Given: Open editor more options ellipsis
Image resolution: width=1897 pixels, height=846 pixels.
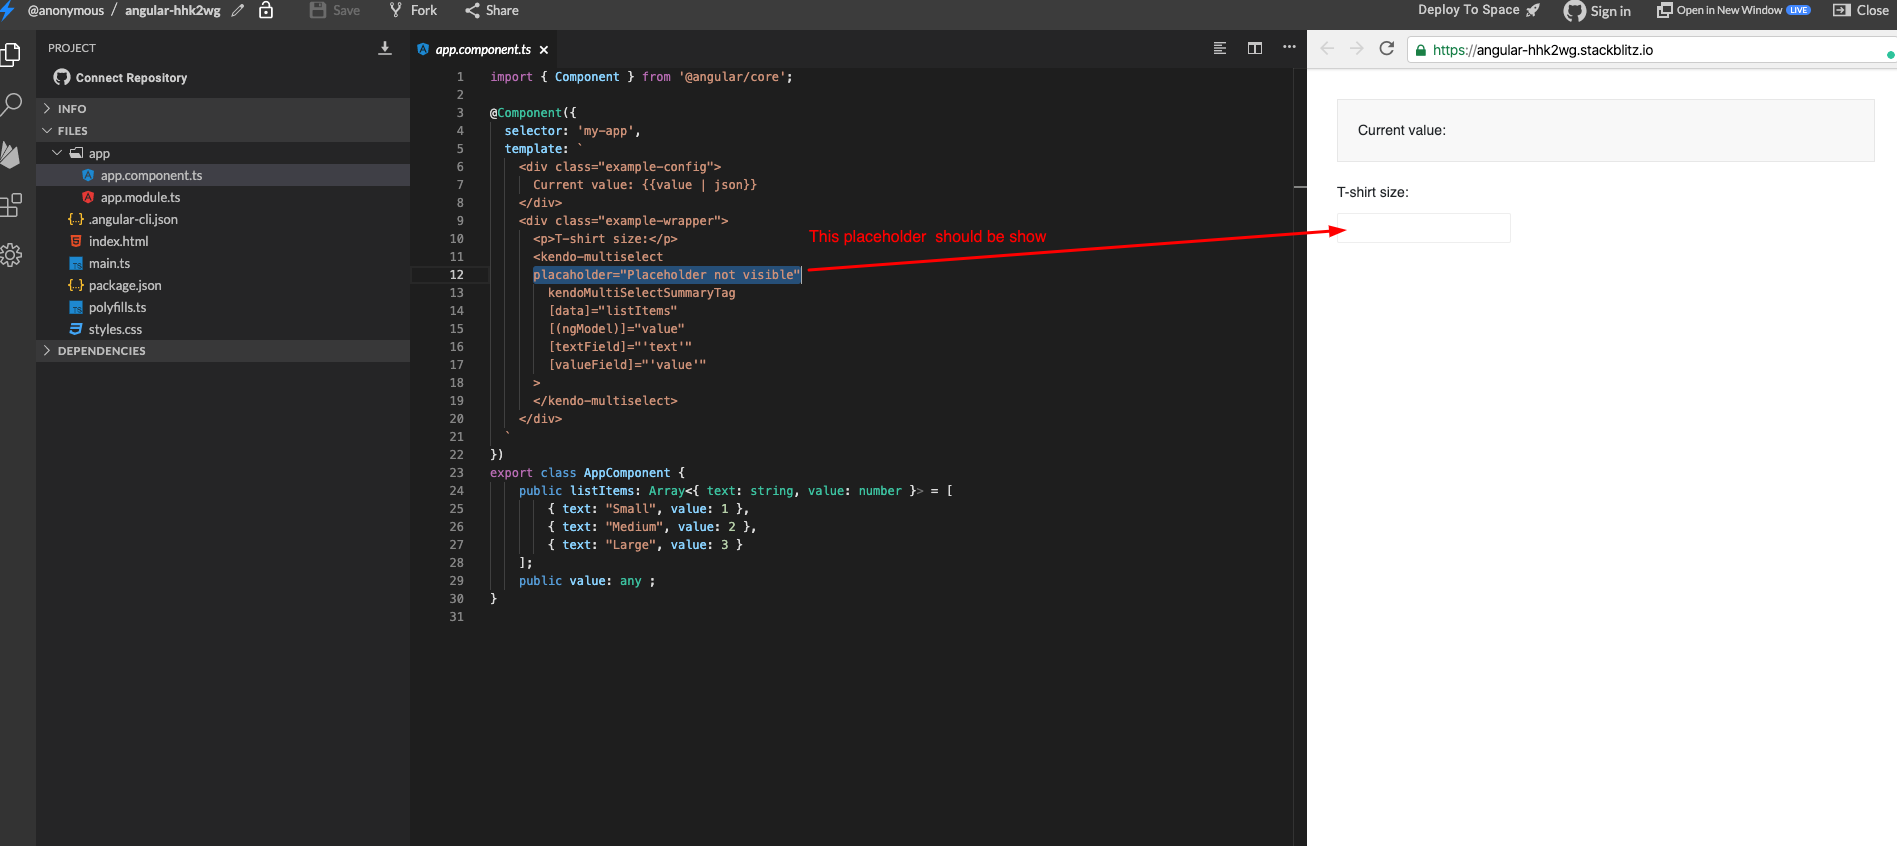Looking at the screenshot, I should 1289,47.
